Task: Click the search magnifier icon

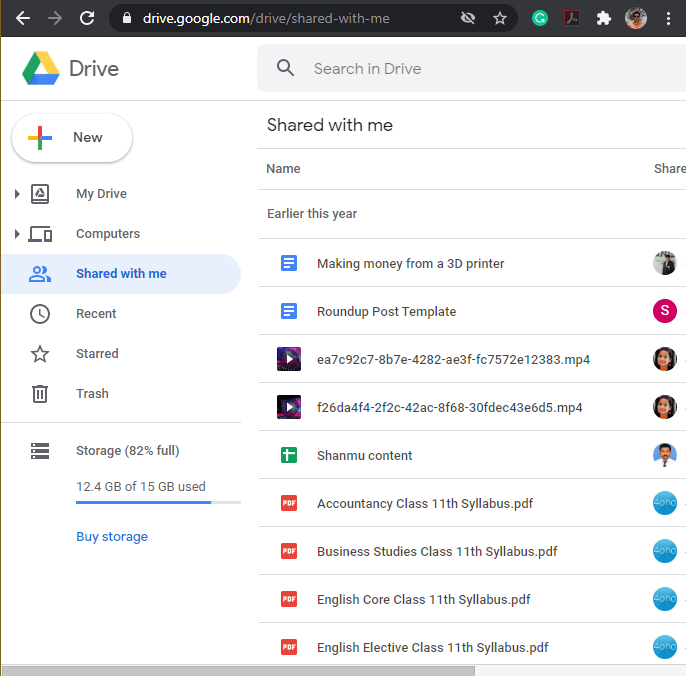Action: coord(285,68)
